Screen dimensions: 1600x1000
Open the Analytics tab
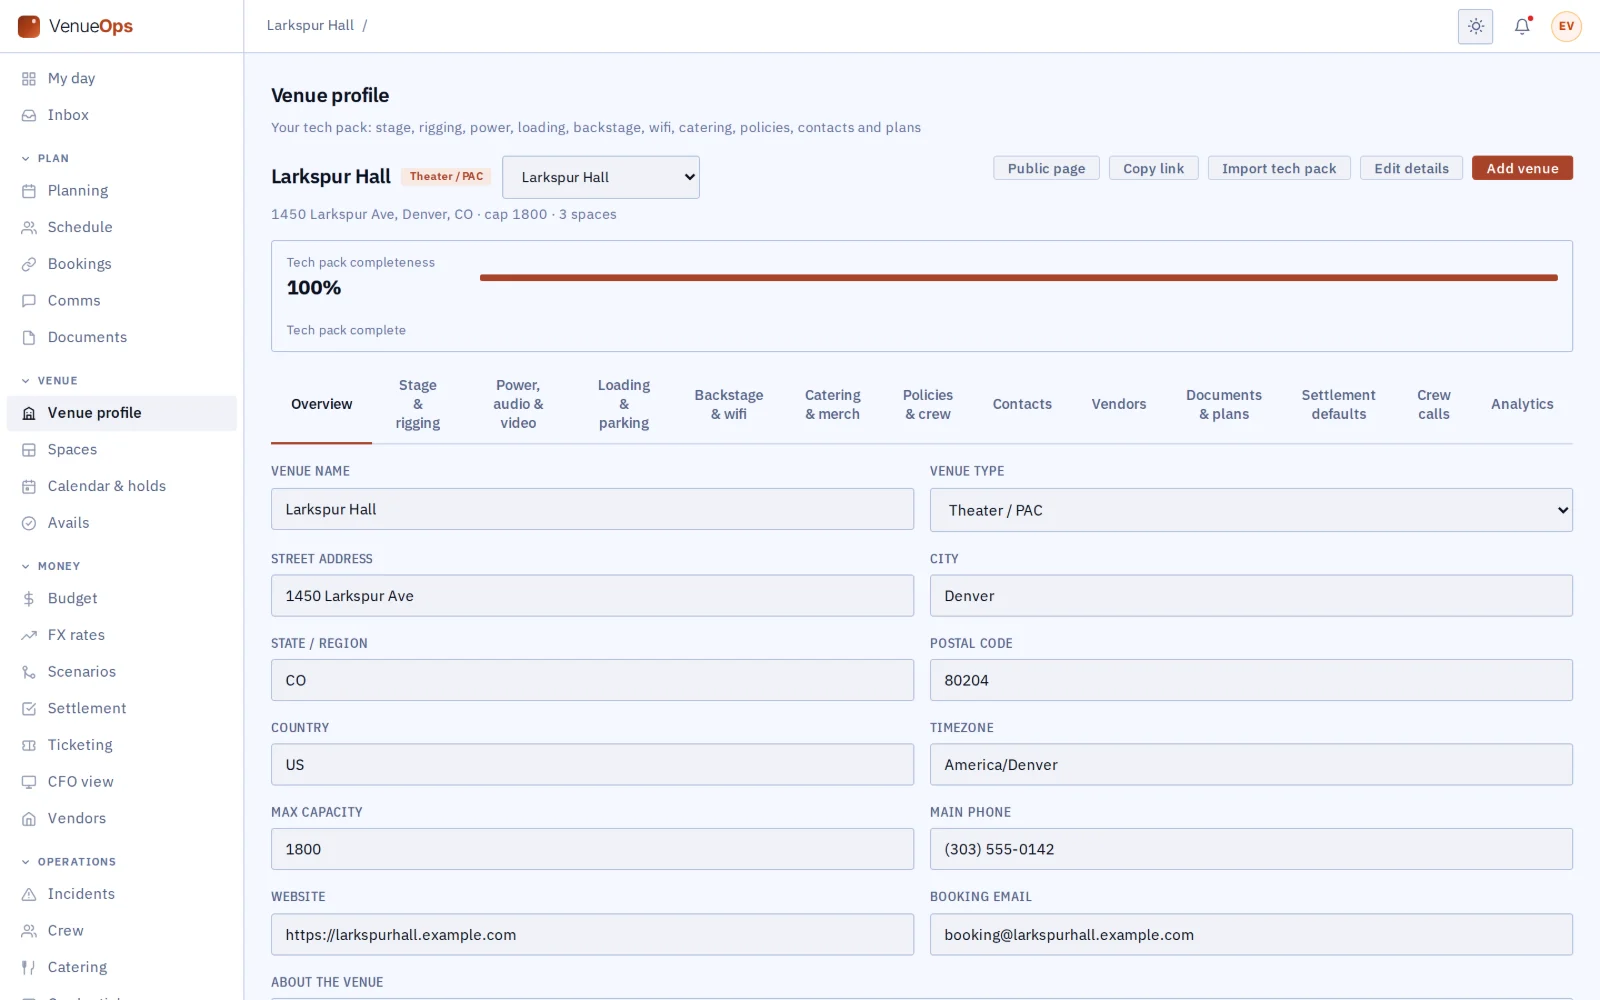coord(1522,404)
